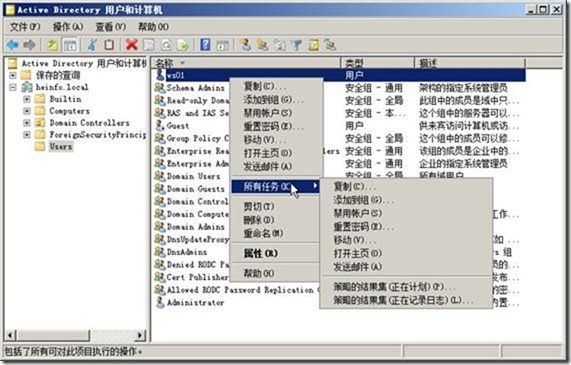Viewport: 571px width, 365px height.
Task: Open the 文件(F) menu
Action: click(x=25, y=27)
